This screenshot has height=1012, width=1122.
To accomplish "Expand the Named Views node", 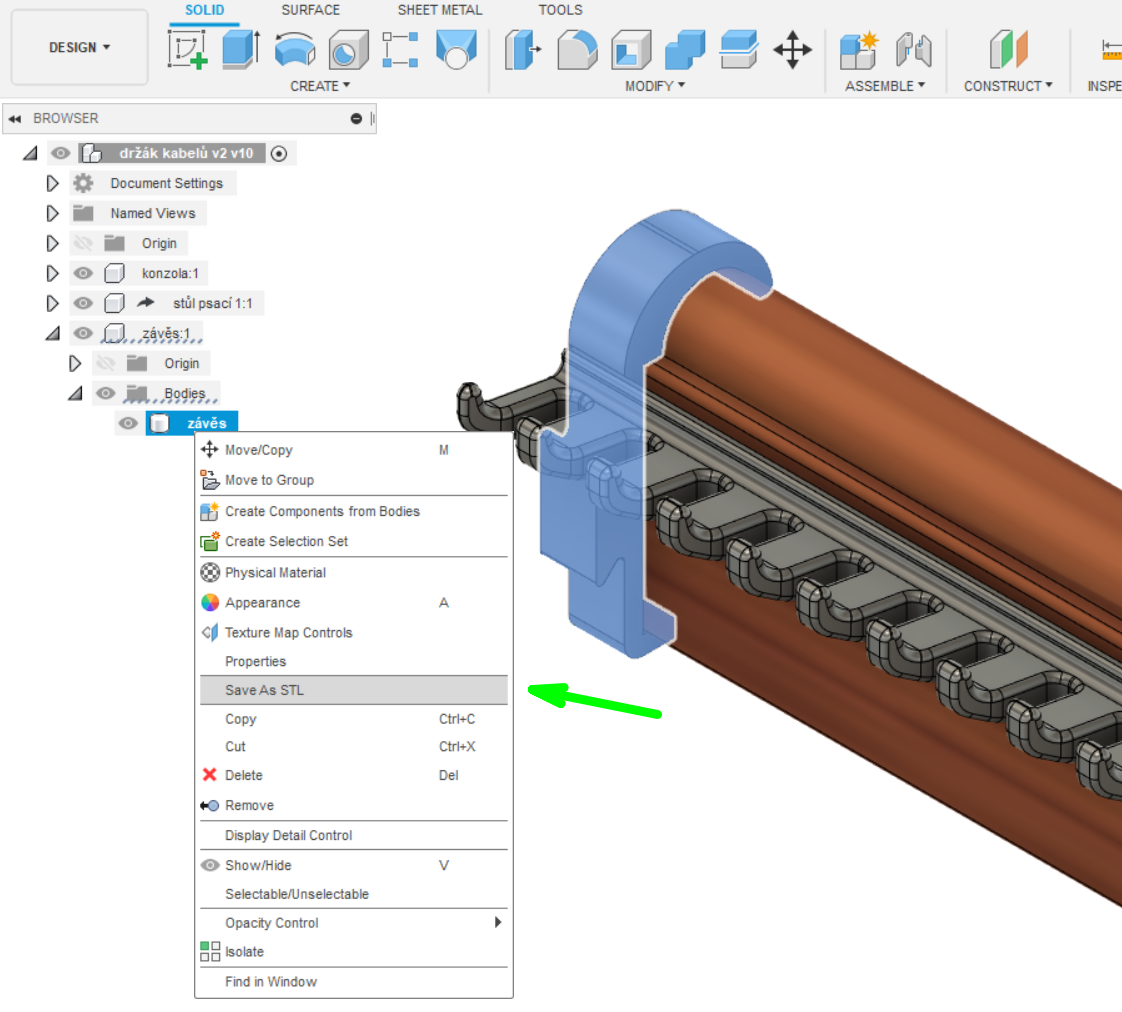I will coord(53,213).
